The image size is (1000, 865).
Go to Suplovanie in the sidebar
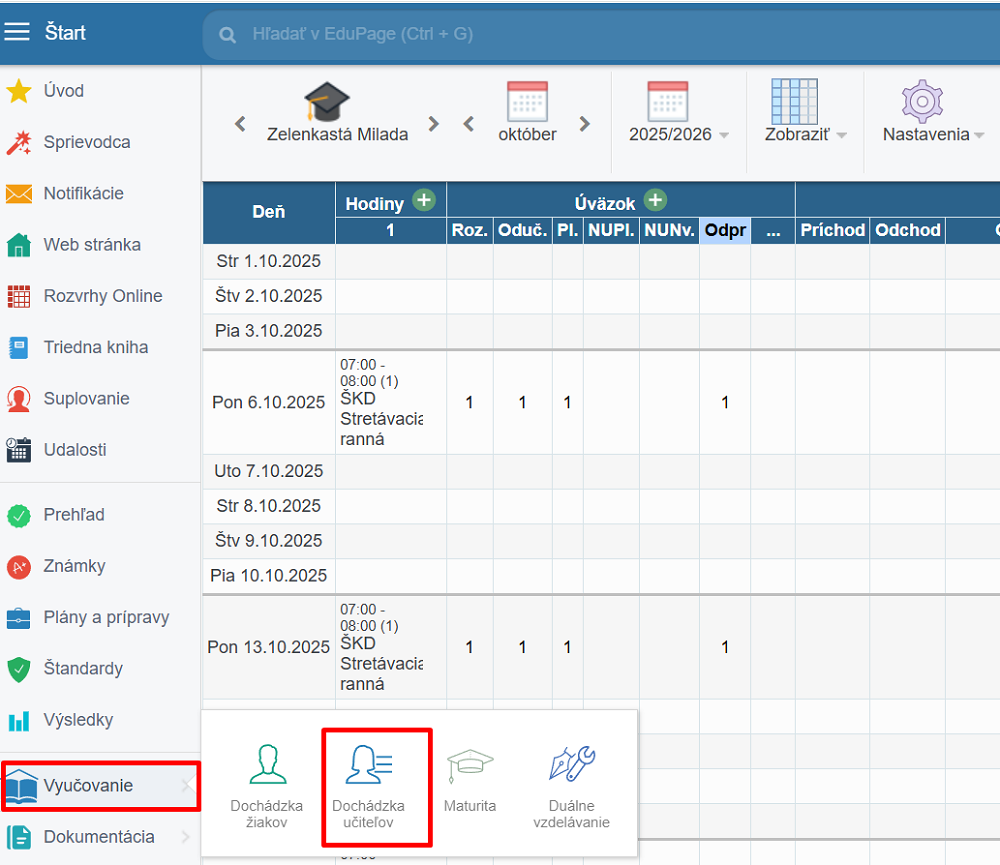(x=86, y=399)
